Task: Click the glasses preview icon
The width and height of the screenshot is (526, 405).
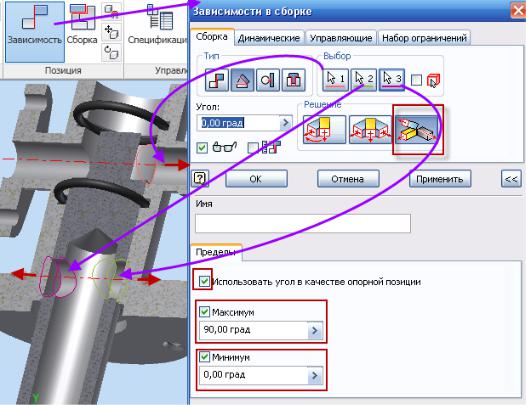Action: (225, 147)
